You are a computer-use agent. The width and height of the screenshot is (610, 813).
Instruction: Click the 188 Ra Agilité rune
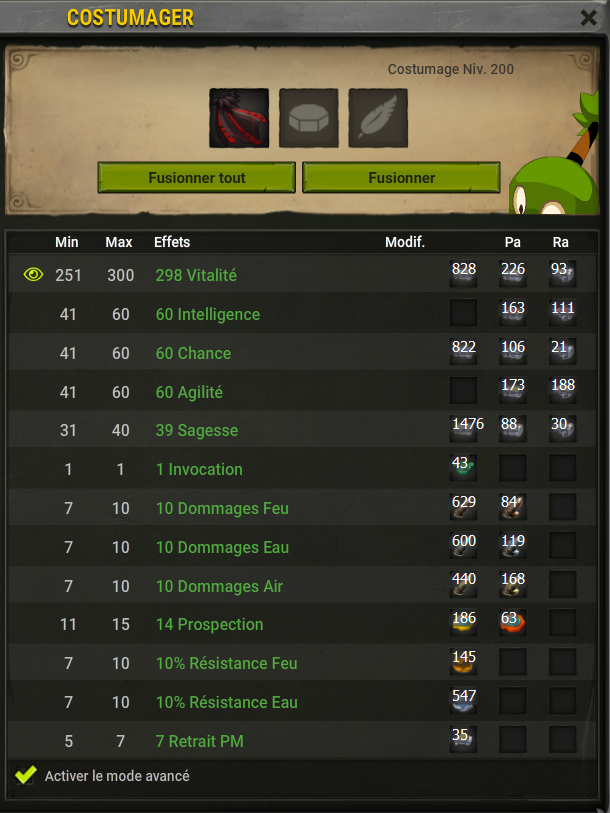563,390
